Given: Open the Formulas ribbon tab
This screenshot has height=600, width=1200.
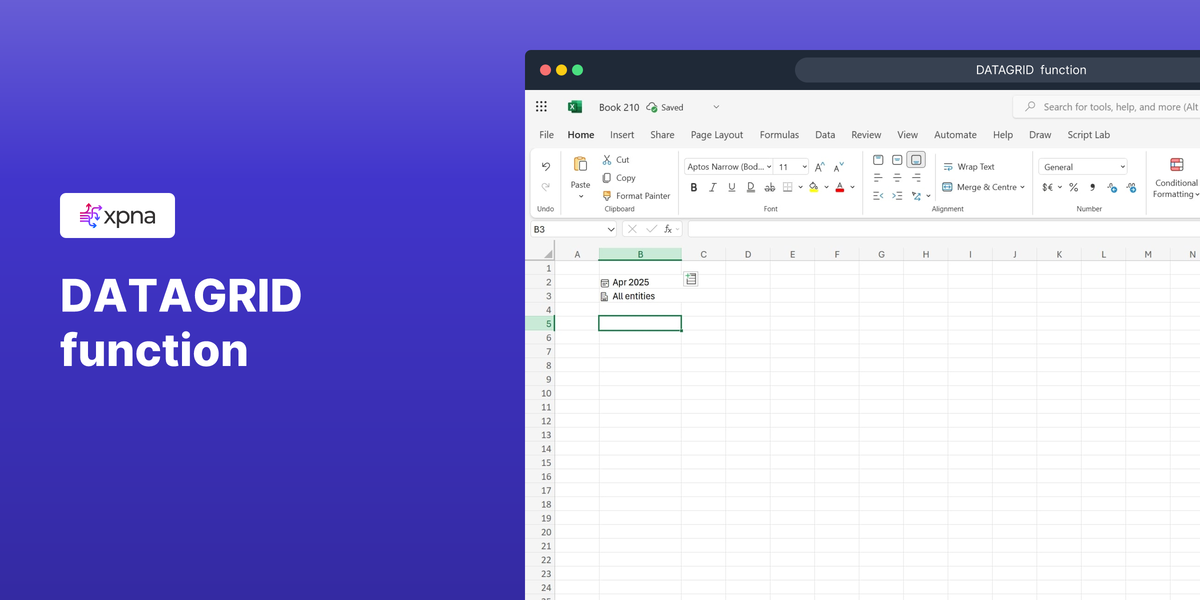Looking at the screenshot, I should click(779, 135).
